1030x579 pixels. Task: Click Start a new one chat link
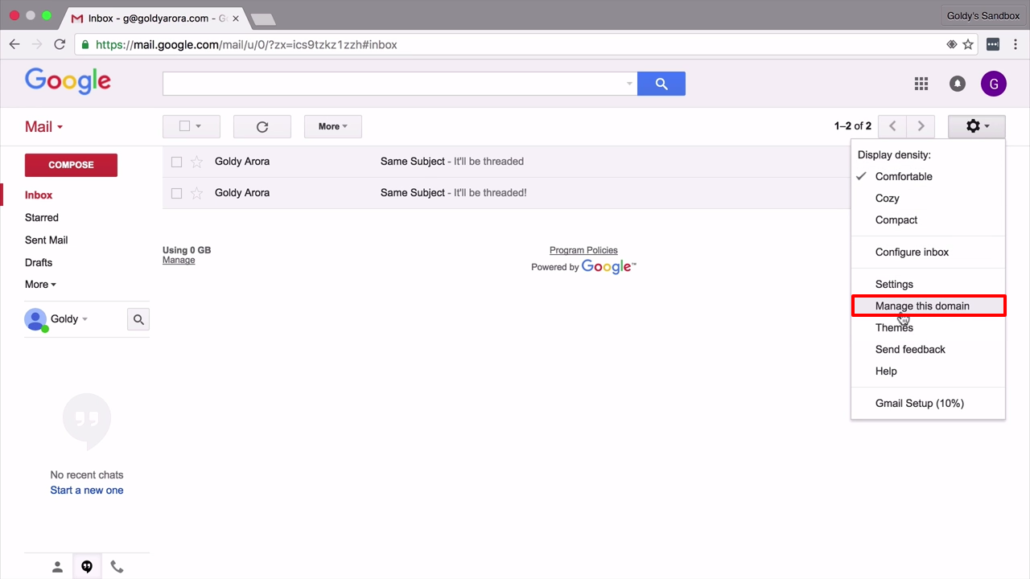tap(87, 490)
